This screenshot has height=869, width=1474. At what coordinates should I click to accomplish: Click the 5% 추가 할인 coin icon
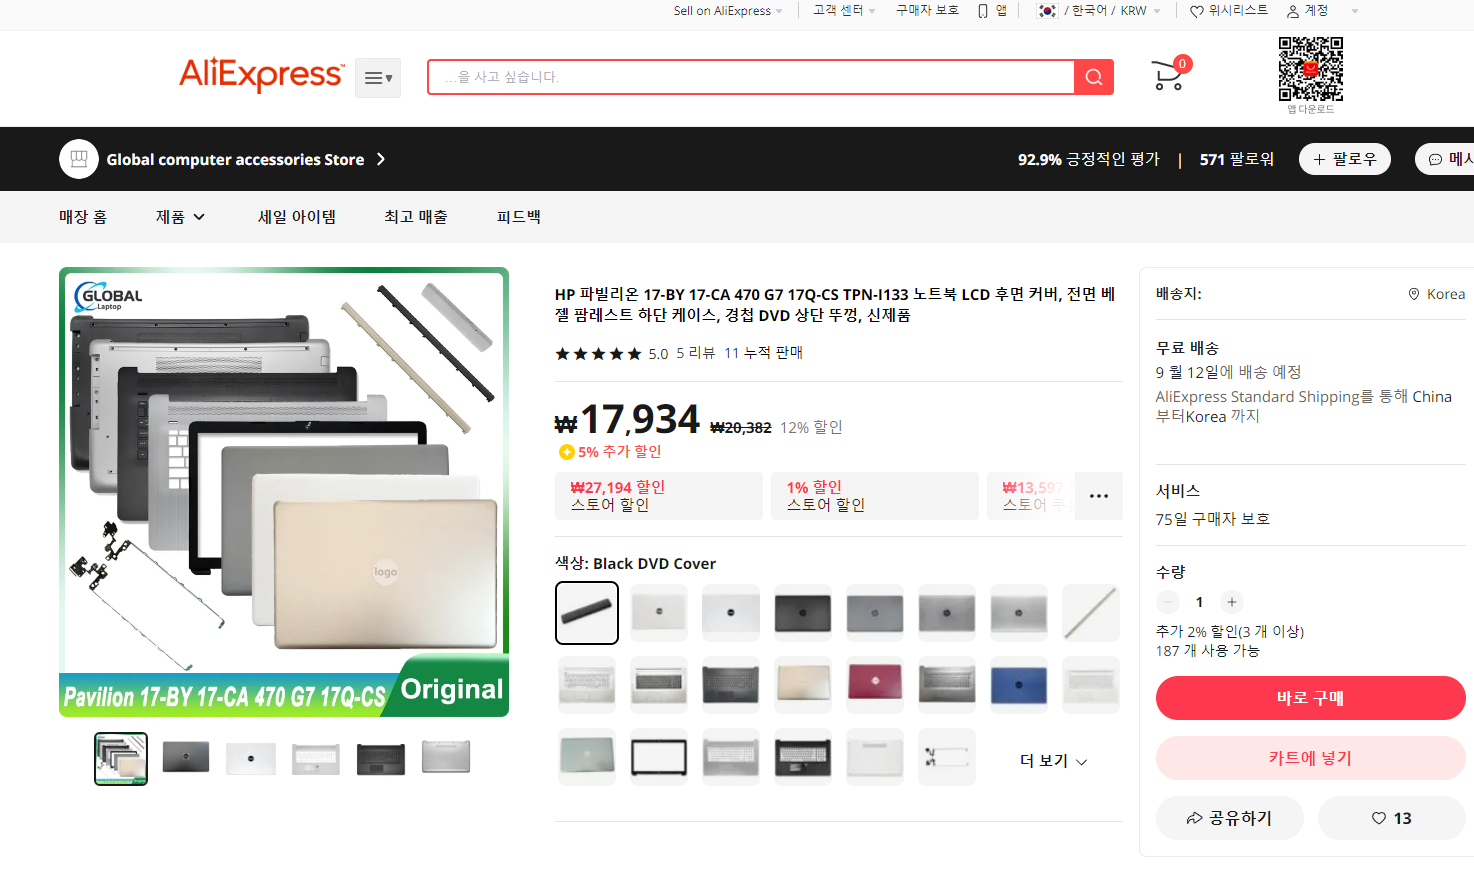(x=566, y=452)
